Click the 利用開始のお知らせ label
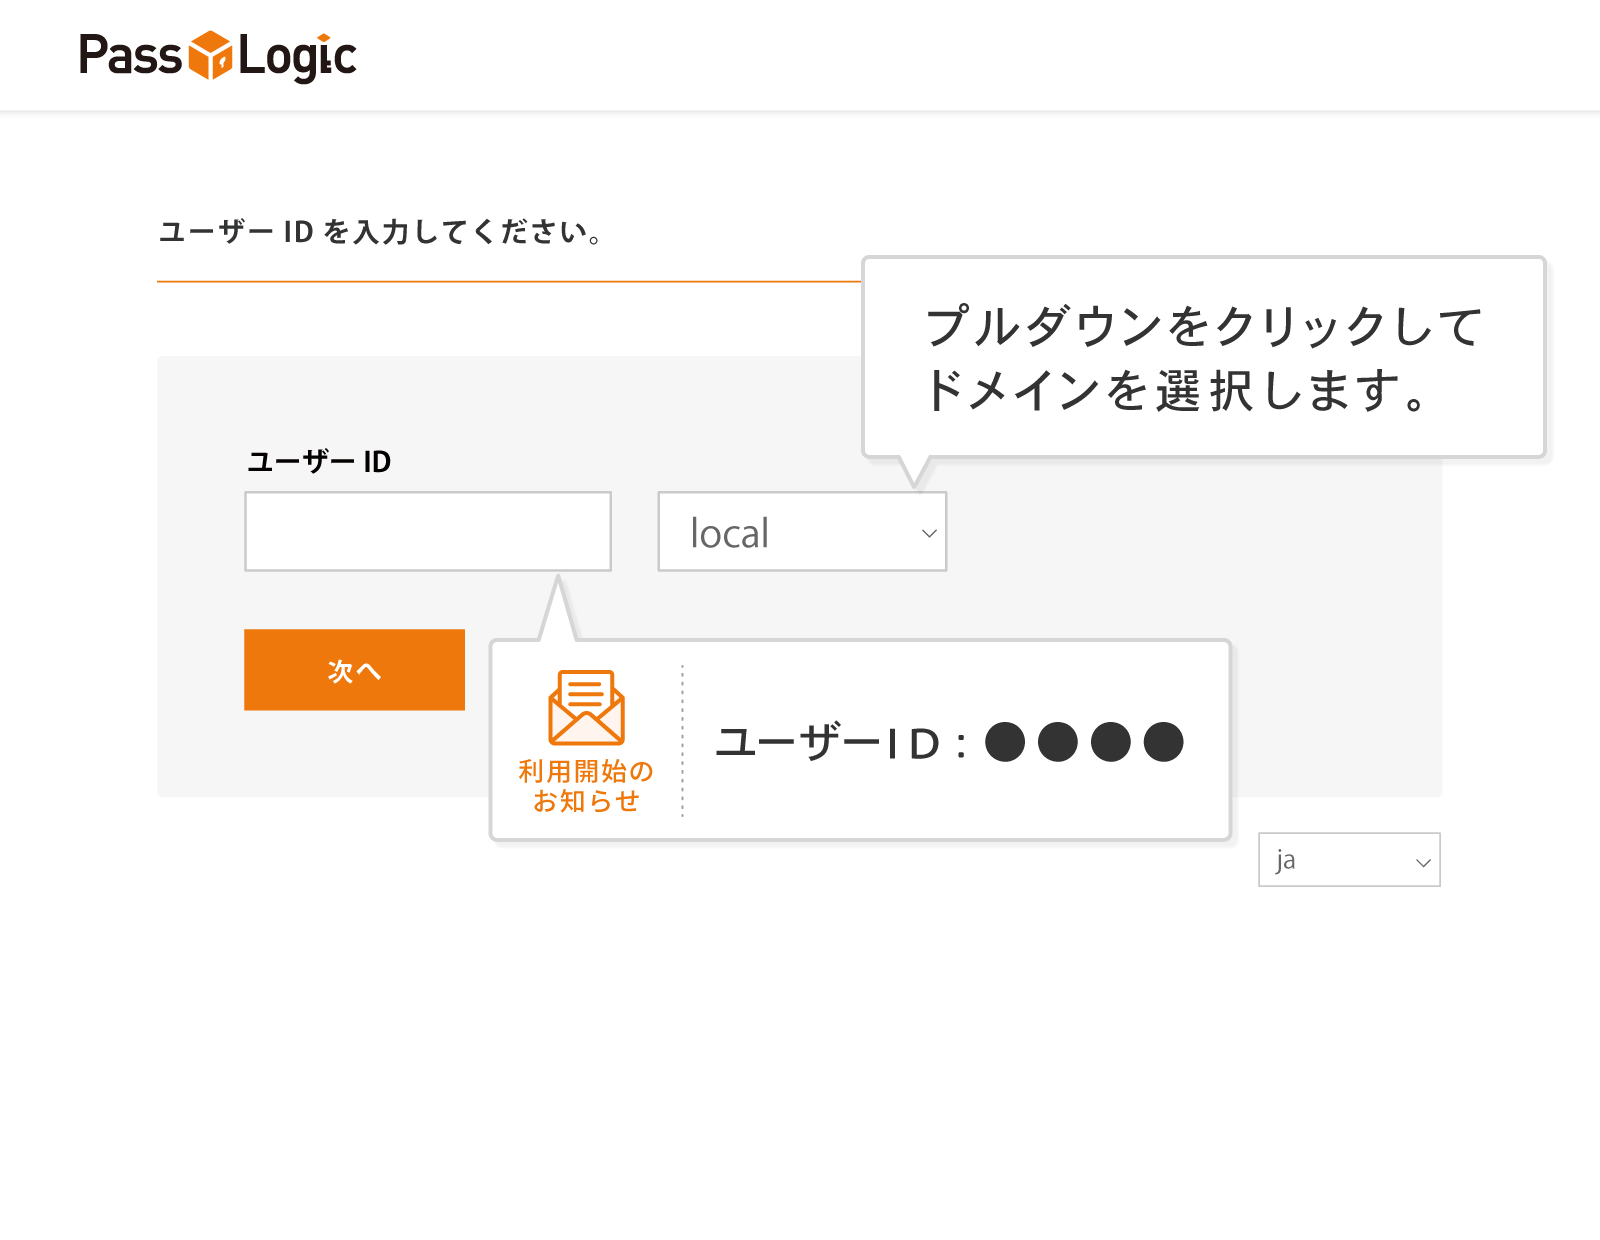The image size is (1600, 1240). (586, 786)
